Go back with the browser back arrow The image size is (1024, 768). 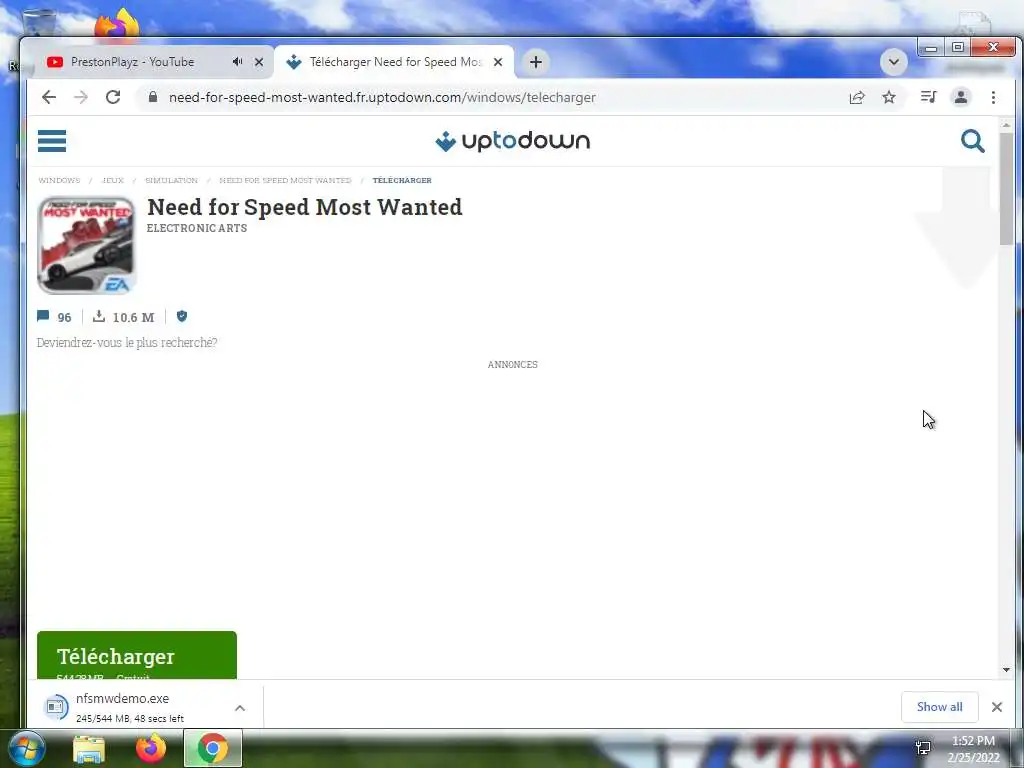pos(49,97)
